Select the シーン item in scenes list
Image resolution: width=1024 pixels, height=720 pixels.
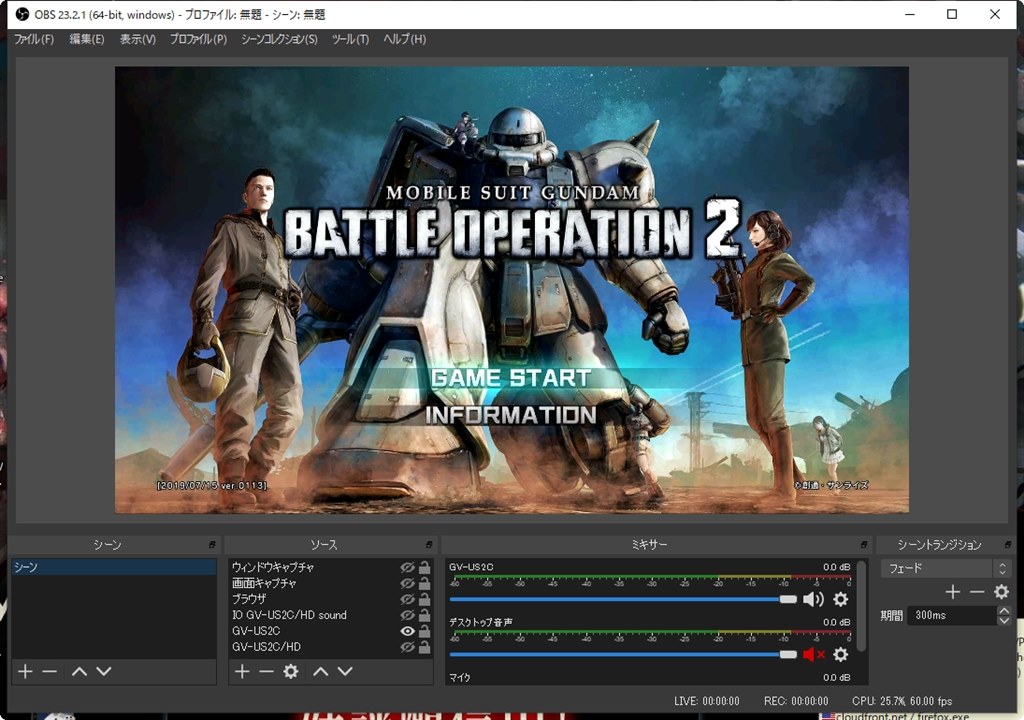(114, 567)
